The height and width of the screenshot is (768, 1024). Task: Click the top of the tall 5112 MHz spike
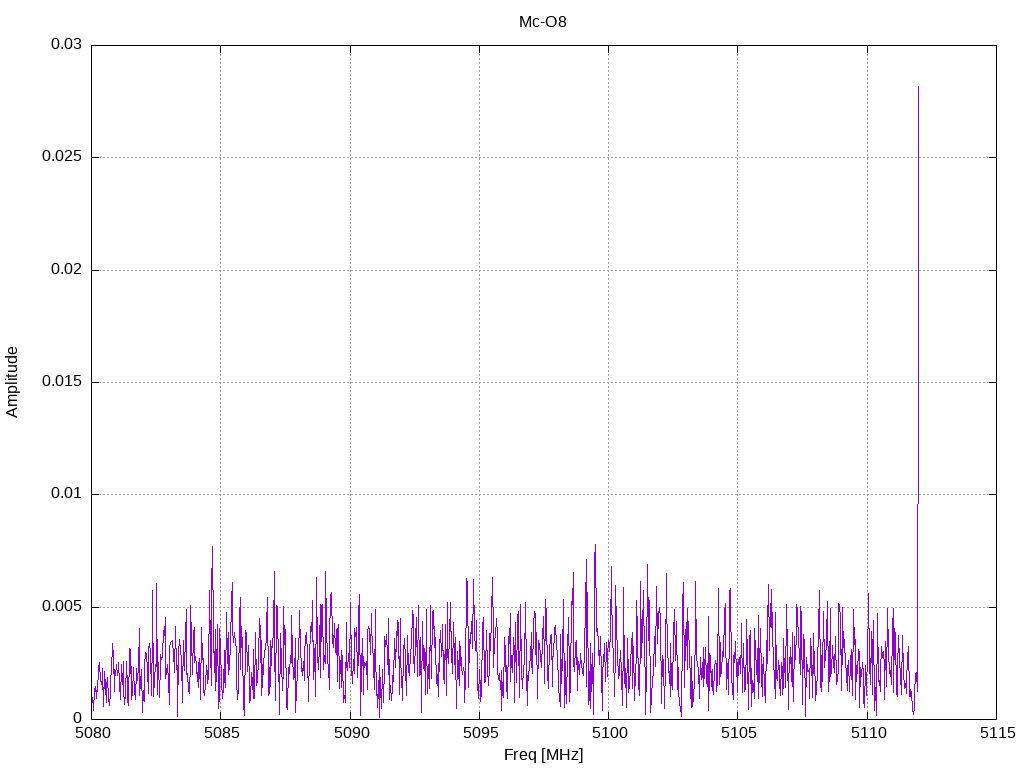point(918,88)
